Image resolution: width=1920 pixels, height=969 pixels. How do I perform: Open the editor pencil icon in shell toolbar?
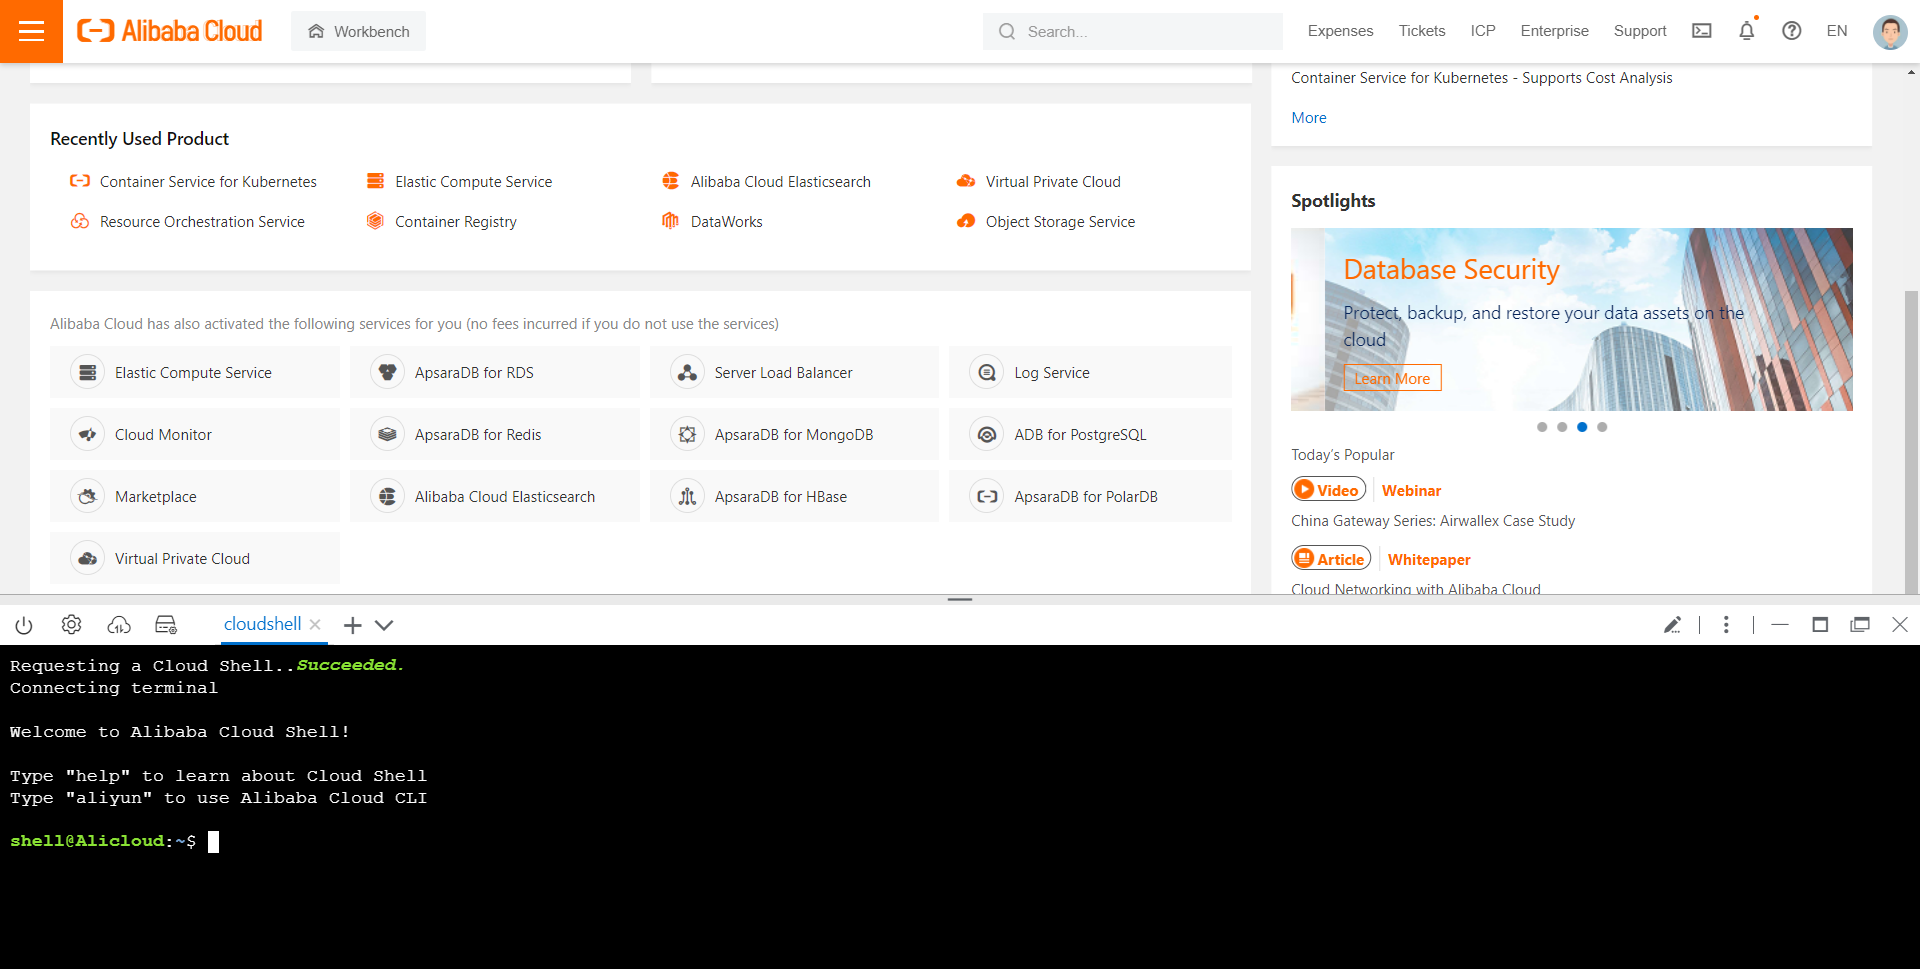click(1672, 625)
